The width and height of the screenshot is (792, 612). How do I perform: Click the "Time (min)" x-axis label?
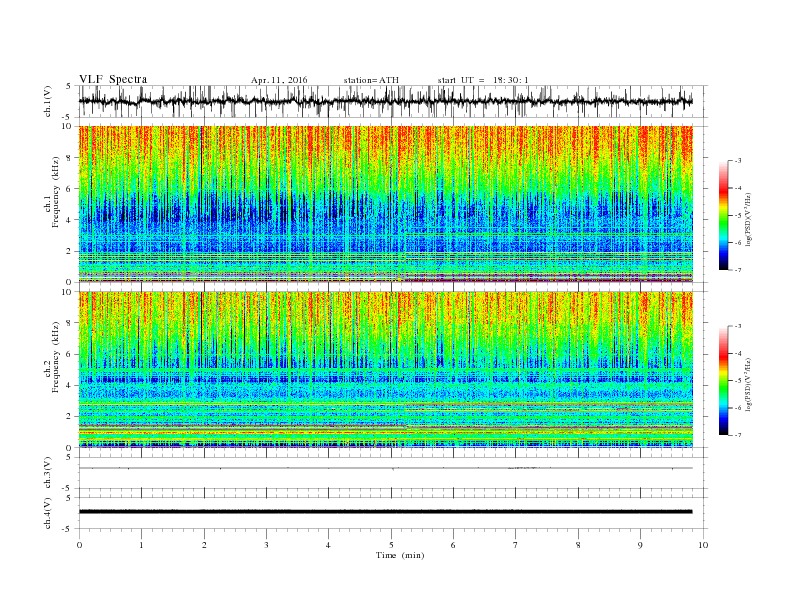coord(400,555)
